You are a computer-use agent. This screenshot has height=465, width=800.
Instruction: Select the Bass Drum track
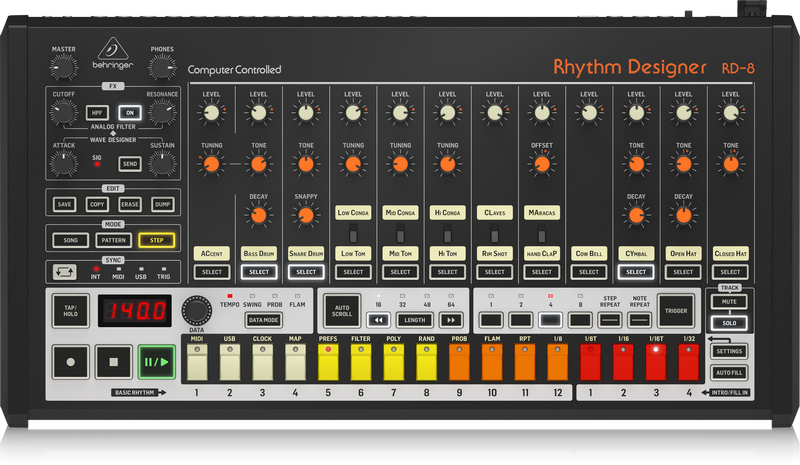258,271
